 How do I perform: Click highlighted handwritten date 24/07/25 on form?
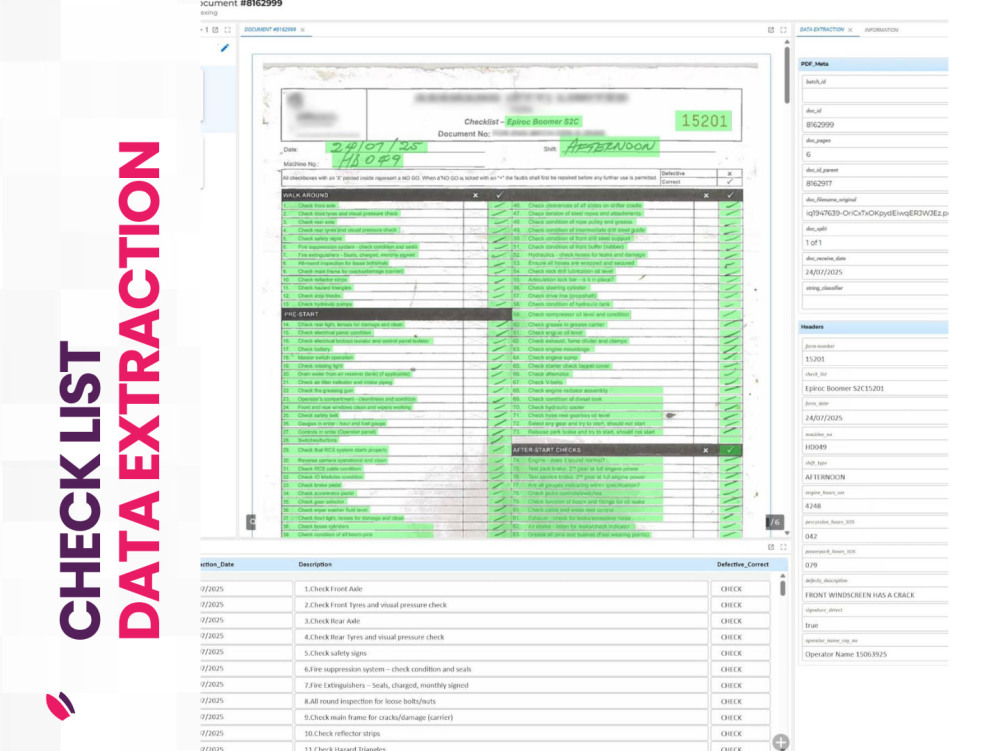(x=377, y=146)
